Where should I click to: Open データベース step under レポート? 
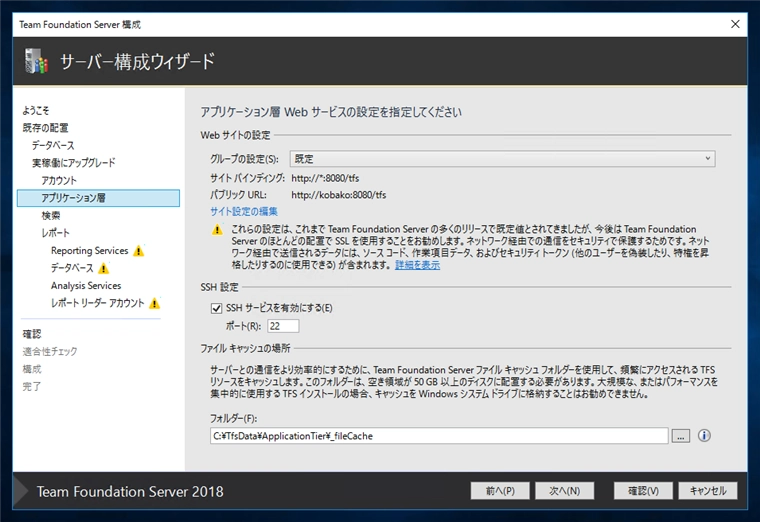coord(72,268)
